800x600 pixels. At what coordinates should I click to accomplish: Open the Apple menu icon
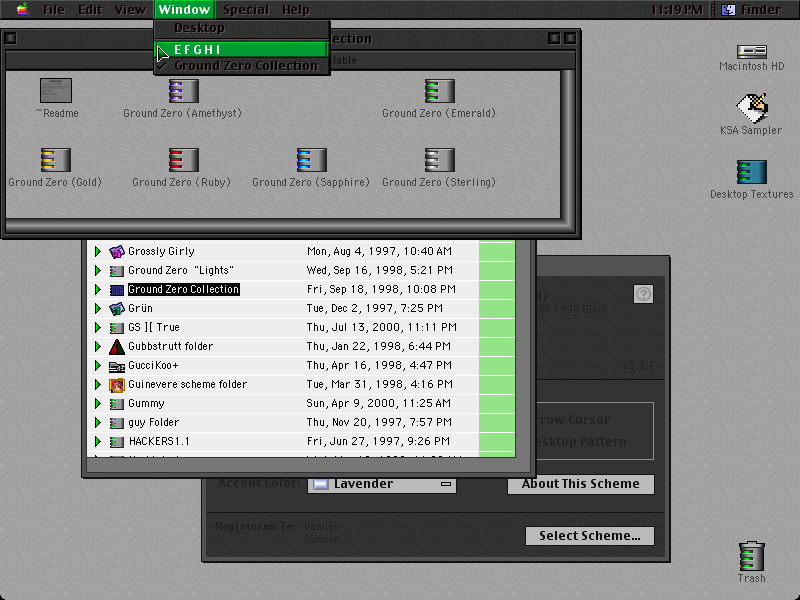(x=22, y=9)
